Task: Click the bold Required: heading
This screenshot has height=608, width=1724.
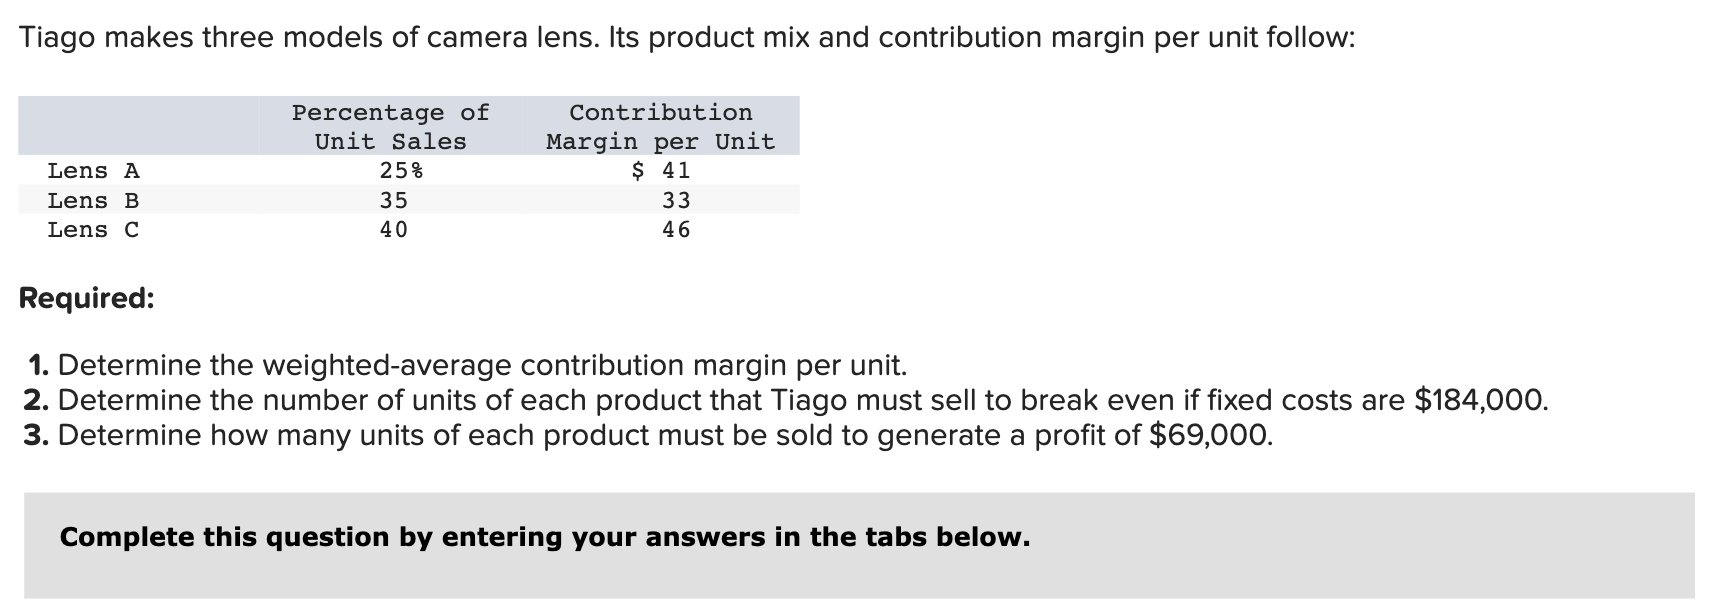Action: pos(87,298)
